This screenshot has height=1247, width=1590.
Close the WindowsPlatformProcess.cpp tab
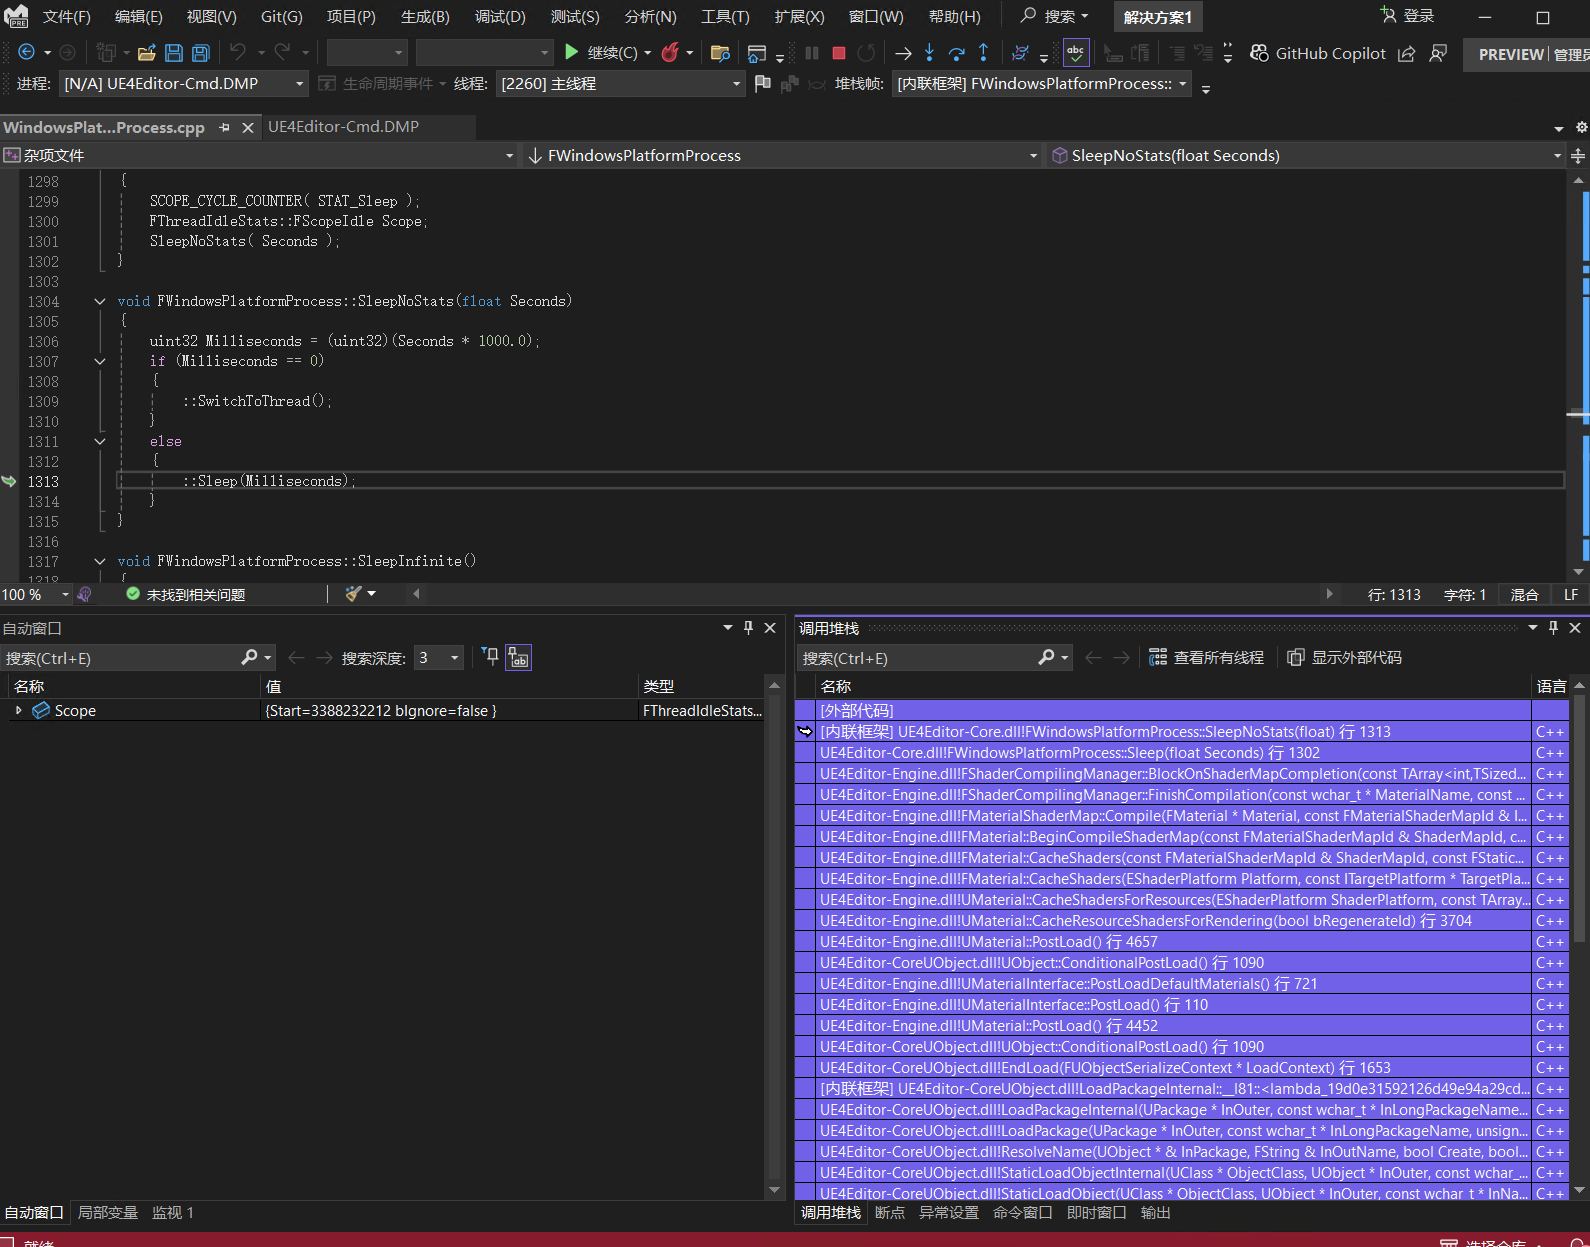point(248,127)
